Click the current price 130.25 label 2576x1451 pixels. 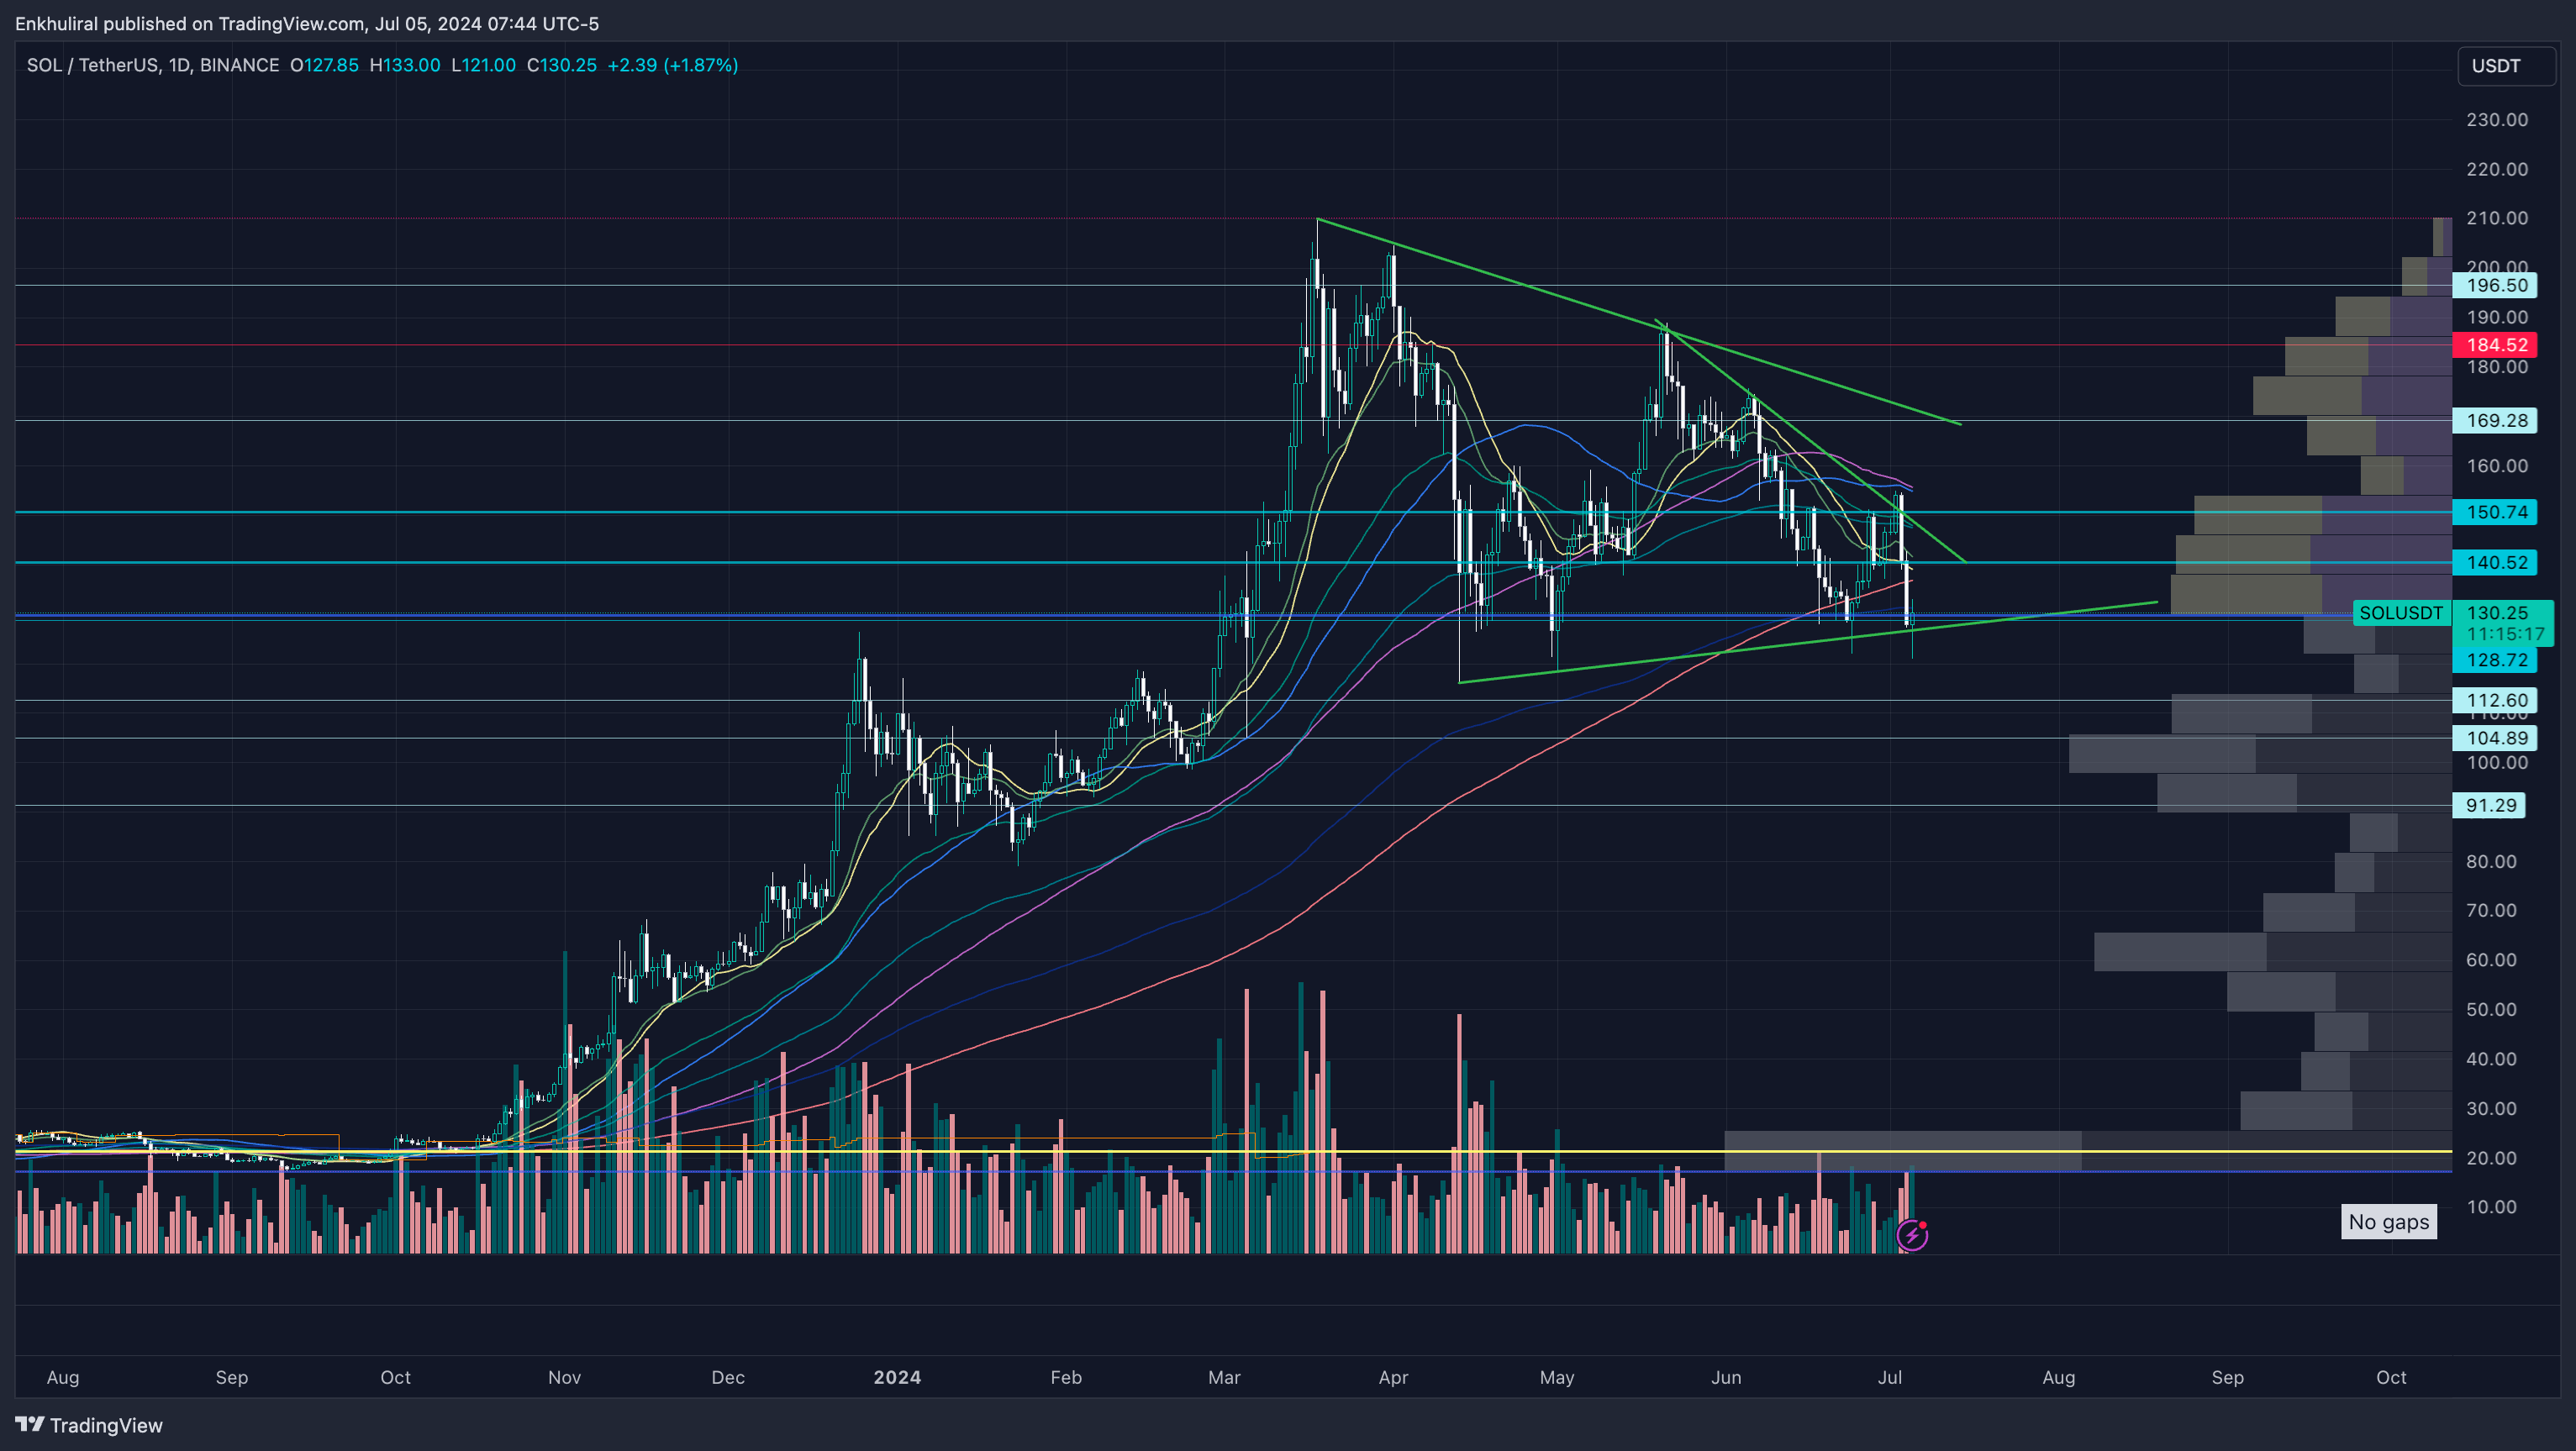pos(2496,612)
